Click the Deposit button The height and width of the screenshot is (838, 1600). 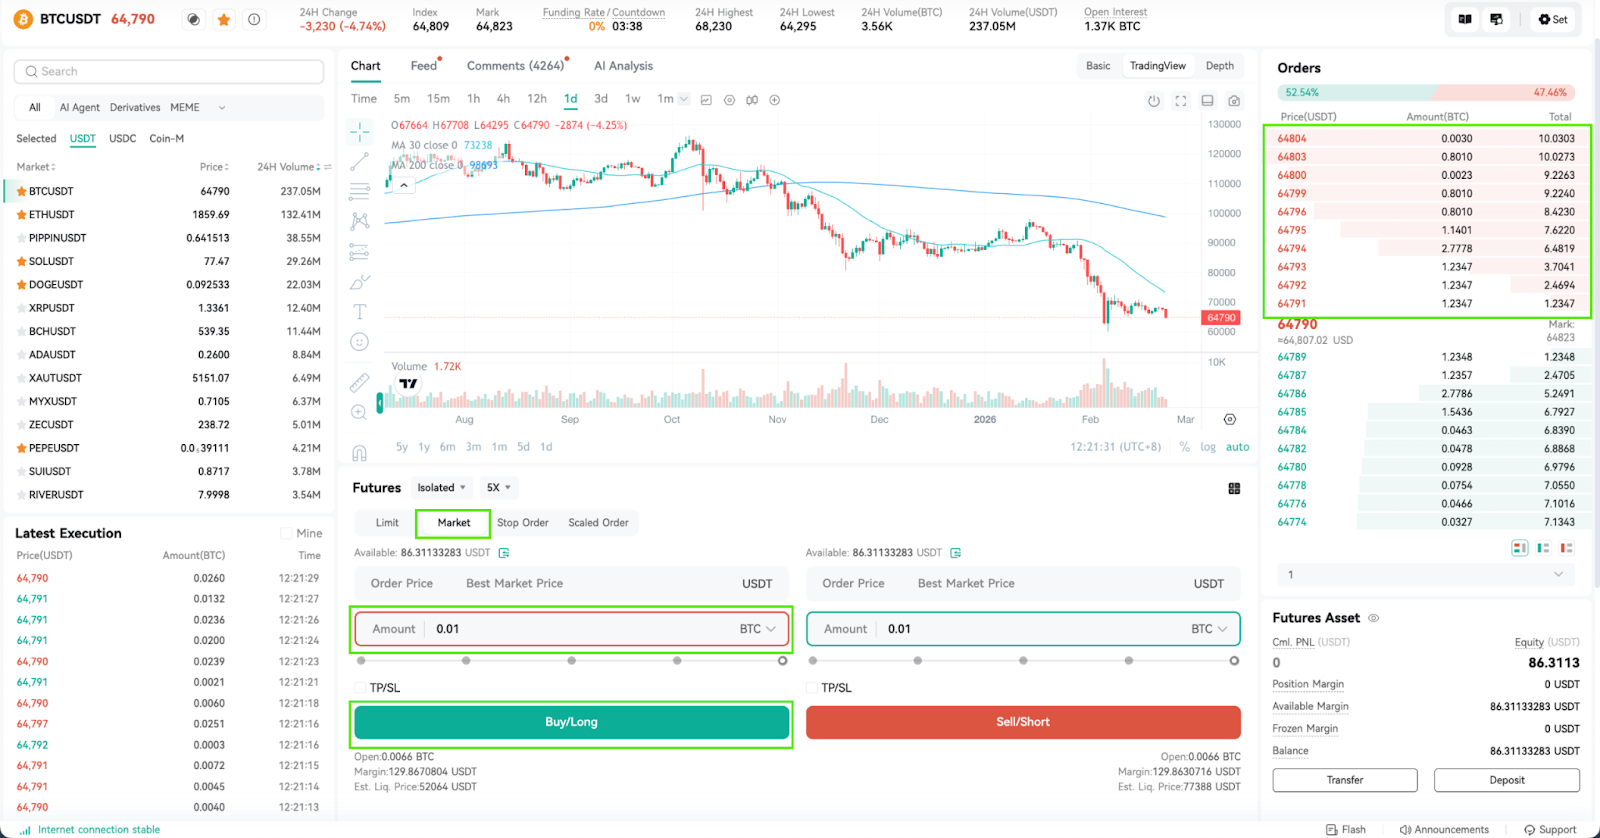[x=1507, y=780]
